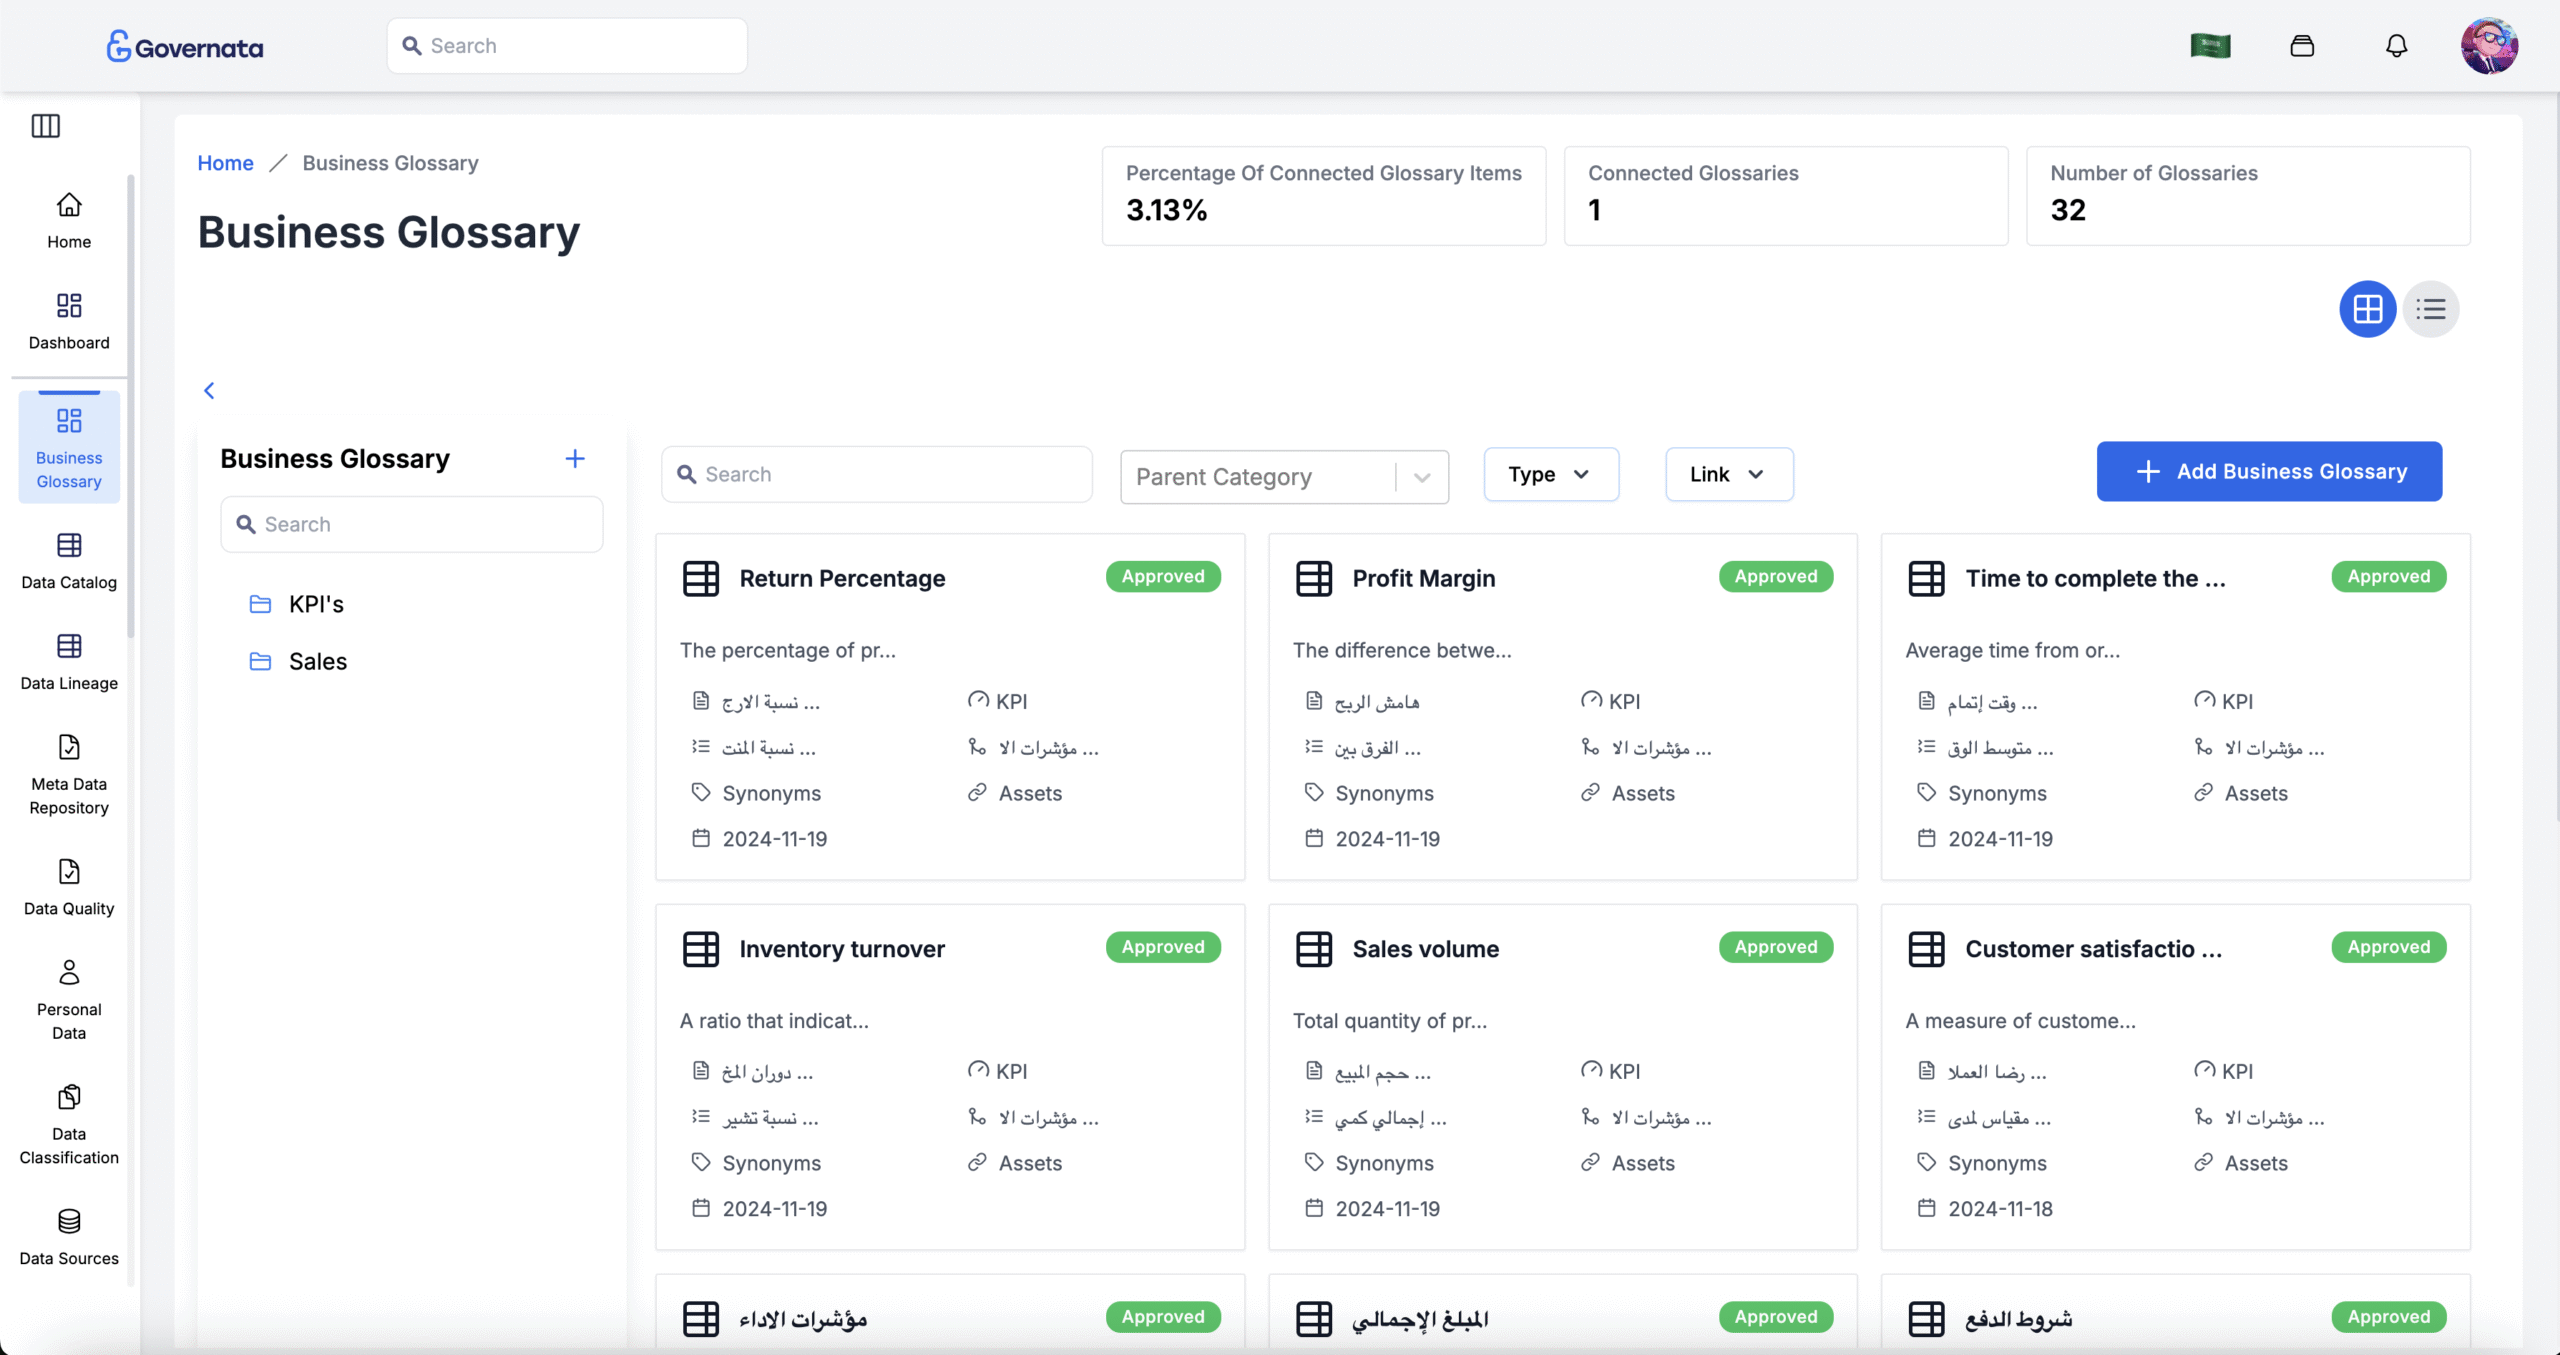The height and width of the screenshot is (1355, 2560).
Task: Click KPI type on Inventory turnover card
Action: (1011, 1071)
